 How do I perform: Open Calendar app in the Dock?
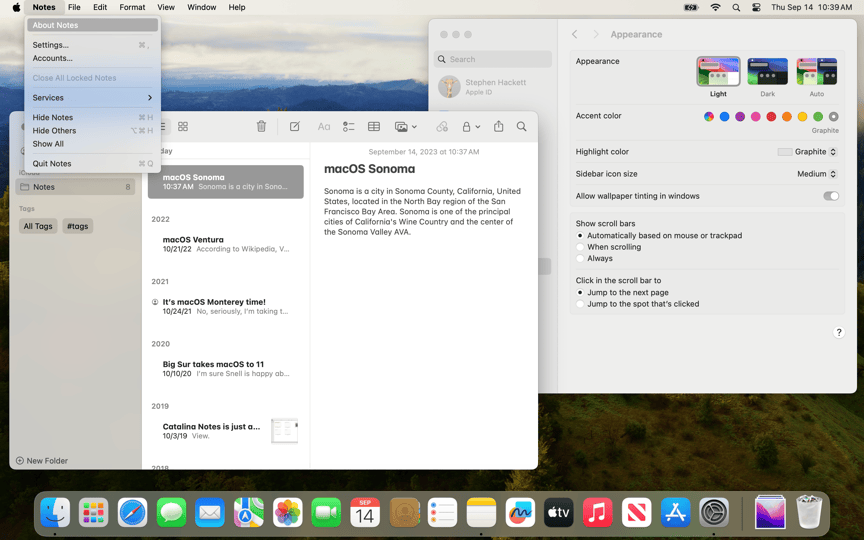(x=365, y=513)
